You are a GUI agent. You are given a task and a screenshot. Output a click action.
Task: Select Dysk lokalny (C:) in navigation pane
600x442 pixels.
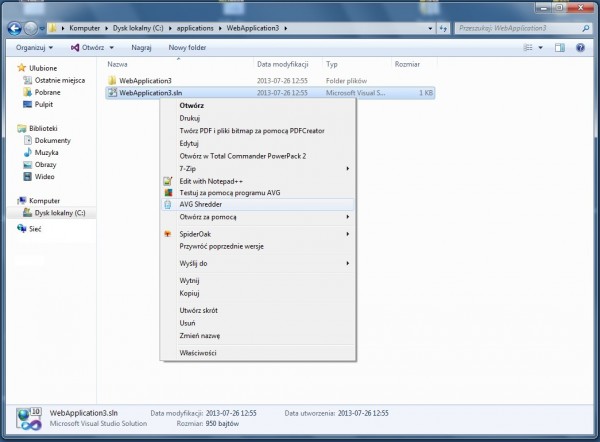[x=59, y=212]
